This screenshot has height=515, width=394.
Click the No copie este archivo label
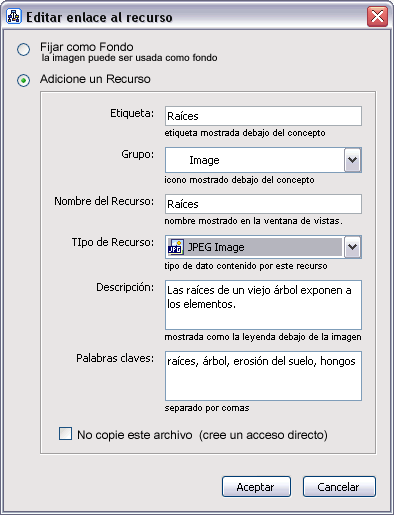[x=202, y=435]
